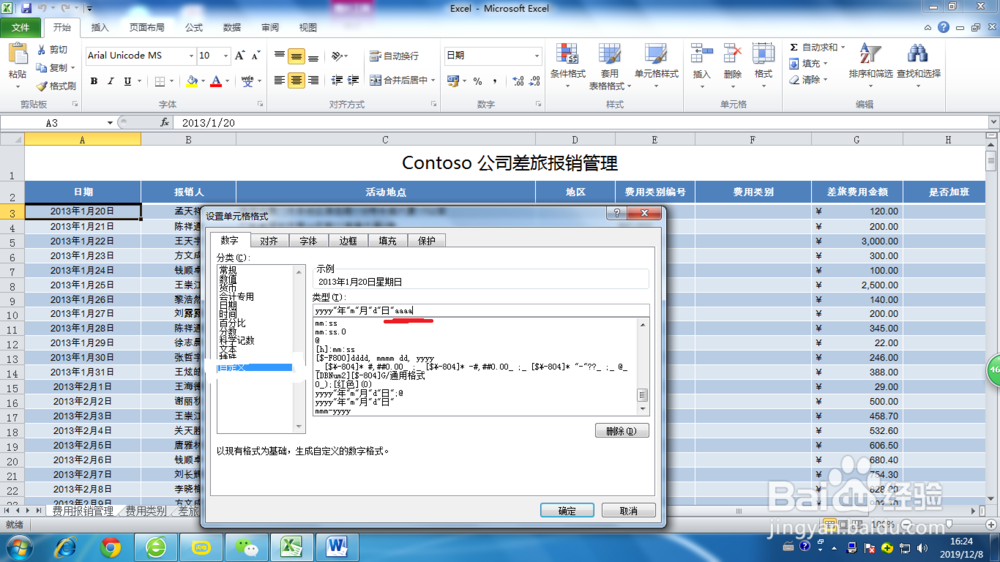
Task: Click 取消 (Cancel) button in dialog
Action: coord(628,510)
